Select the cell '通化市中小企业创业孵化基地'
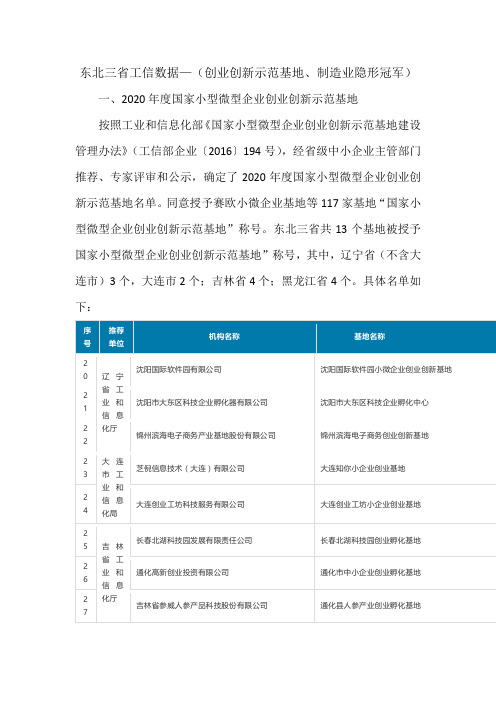 point(371,573)
